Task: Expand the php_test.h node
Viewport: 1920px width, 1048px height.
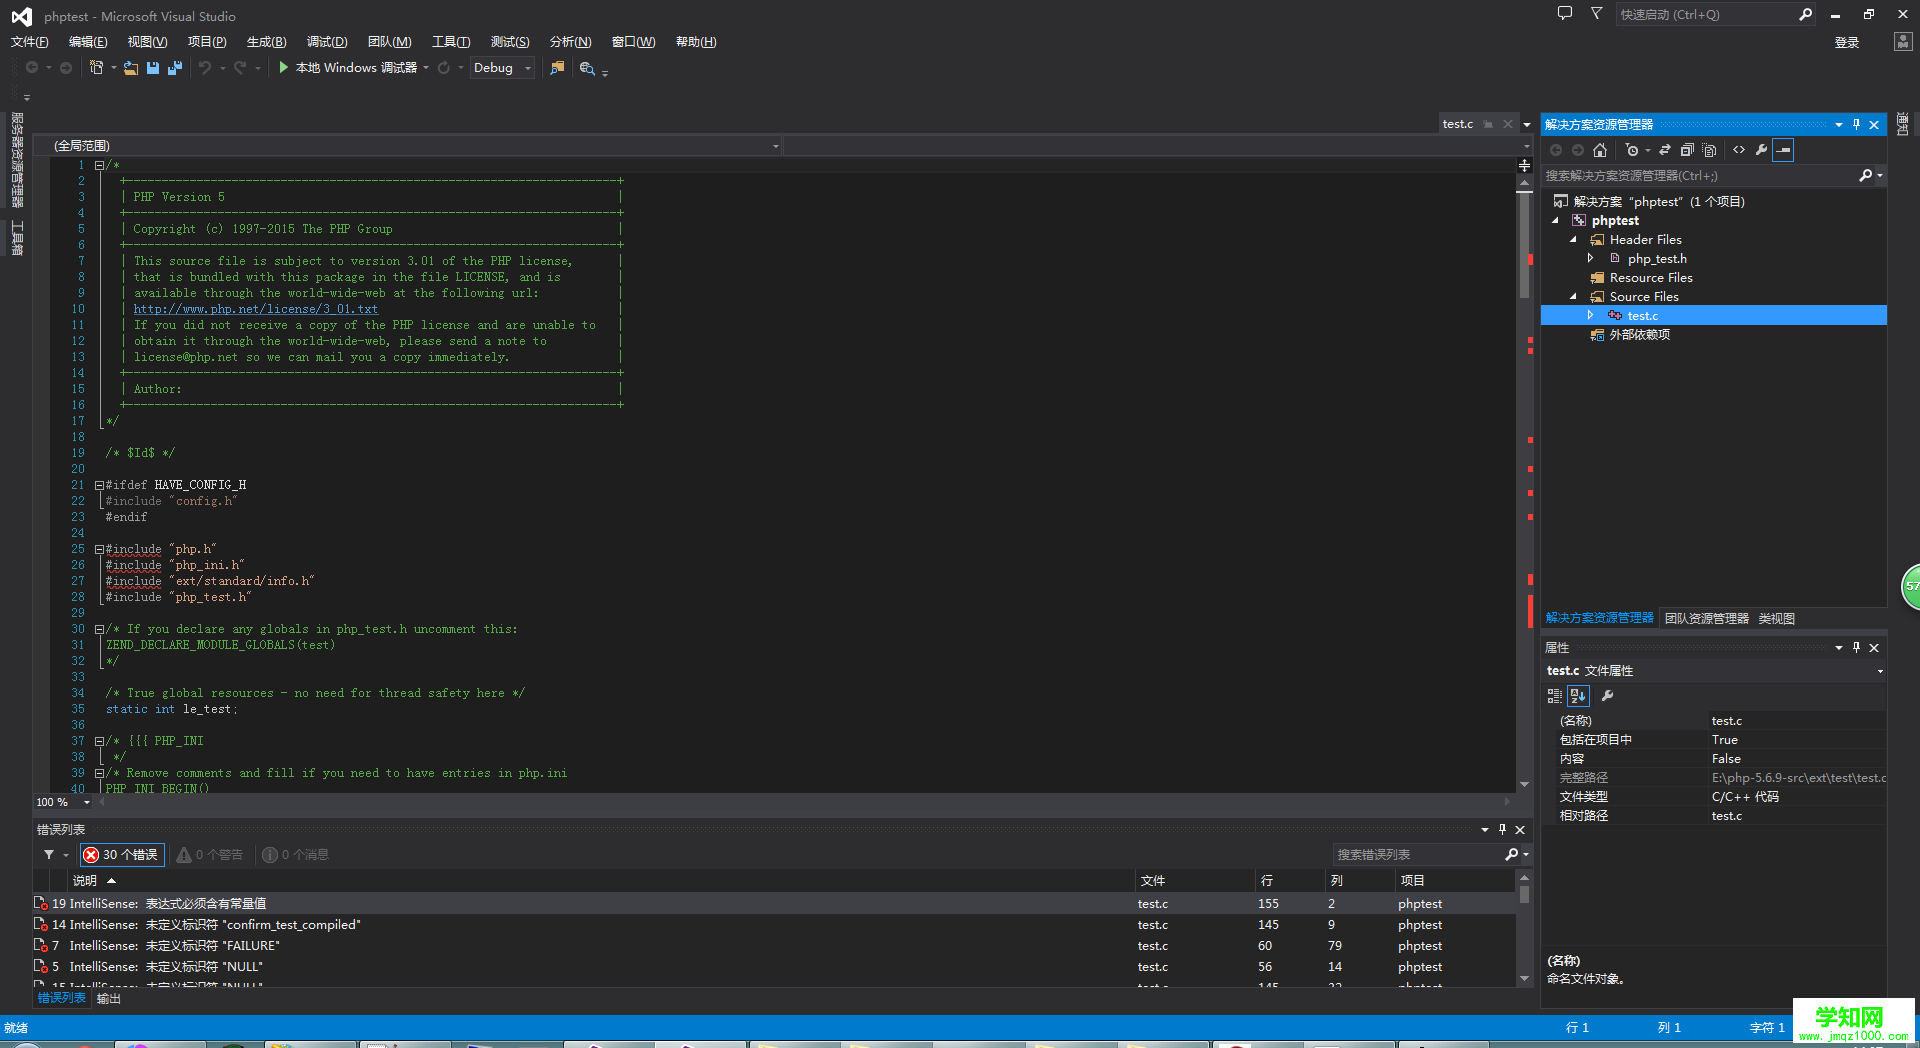Action: point(1591,258)
